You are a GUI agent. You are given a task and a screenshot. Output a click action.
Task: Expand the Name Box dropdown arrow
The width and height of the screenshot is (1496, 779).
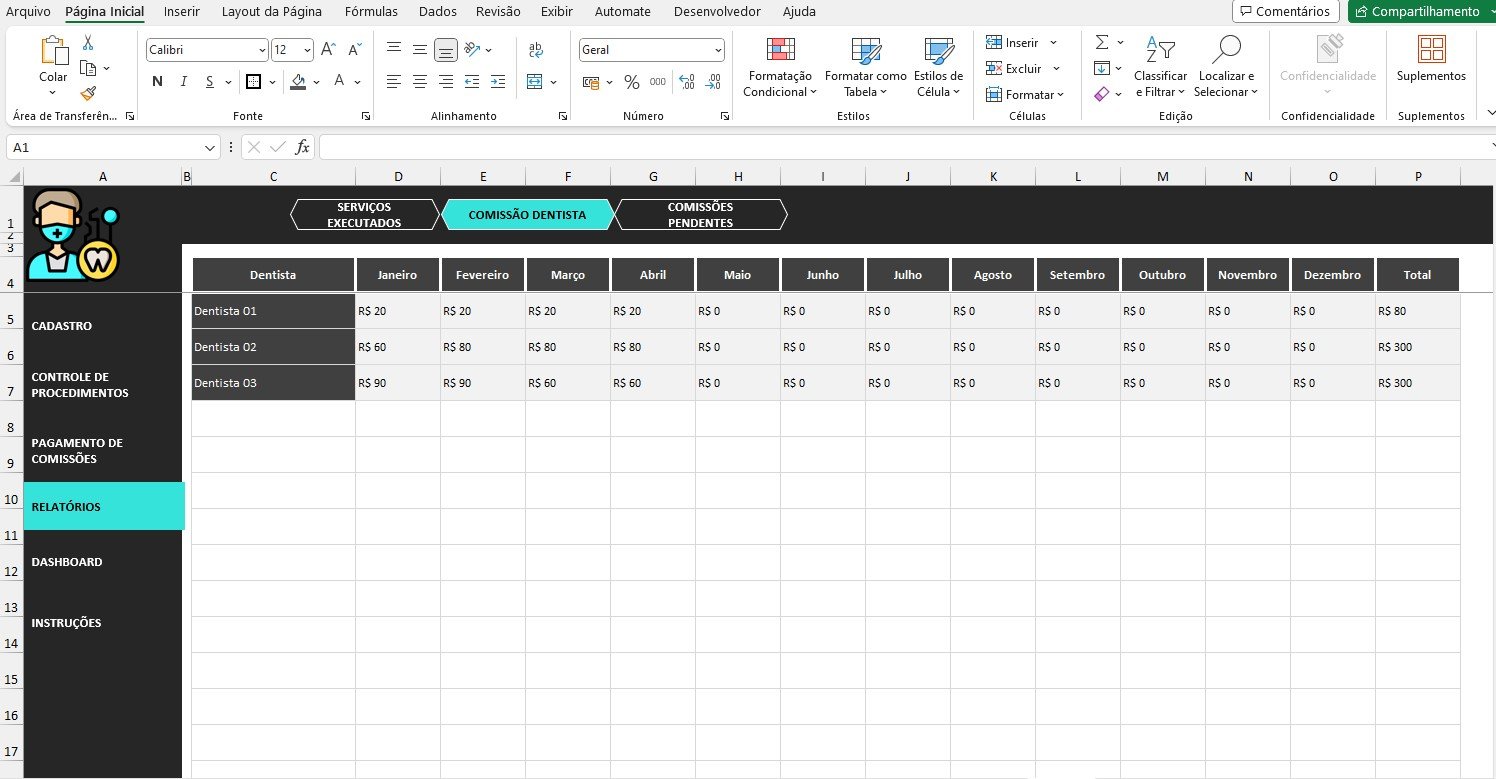[x=210, y=147]
